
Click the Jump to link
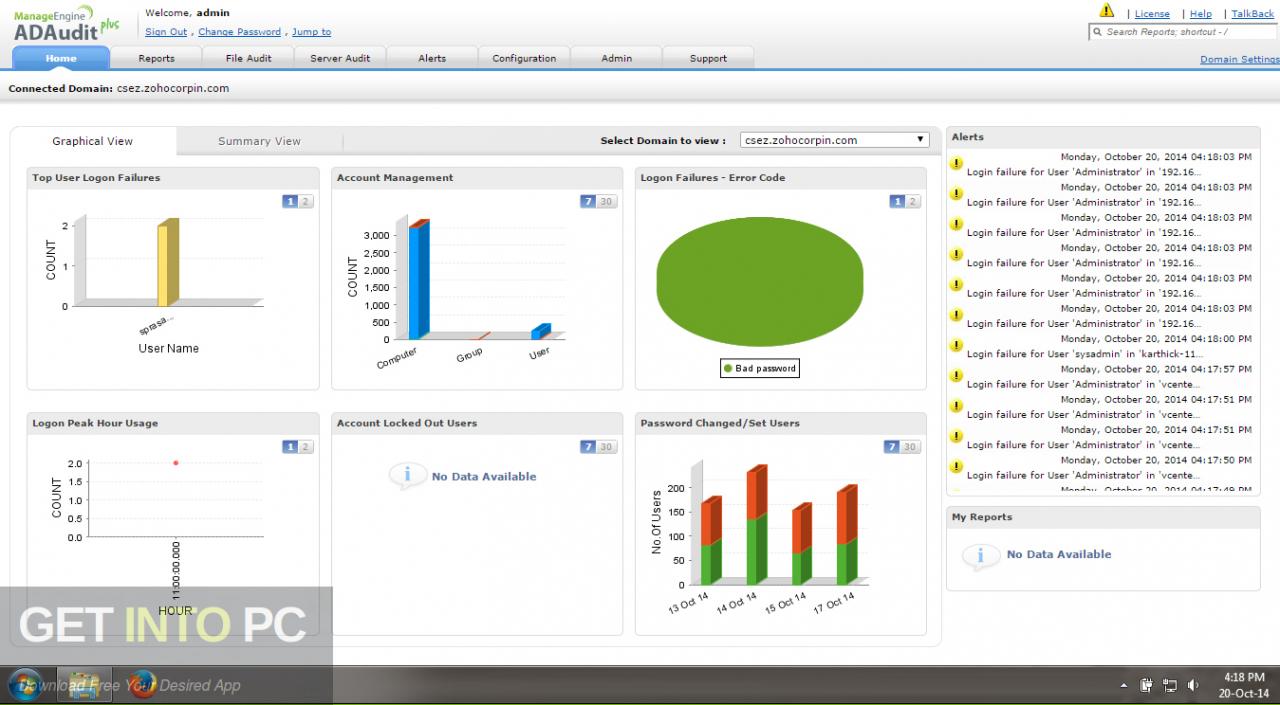[311, 32]
